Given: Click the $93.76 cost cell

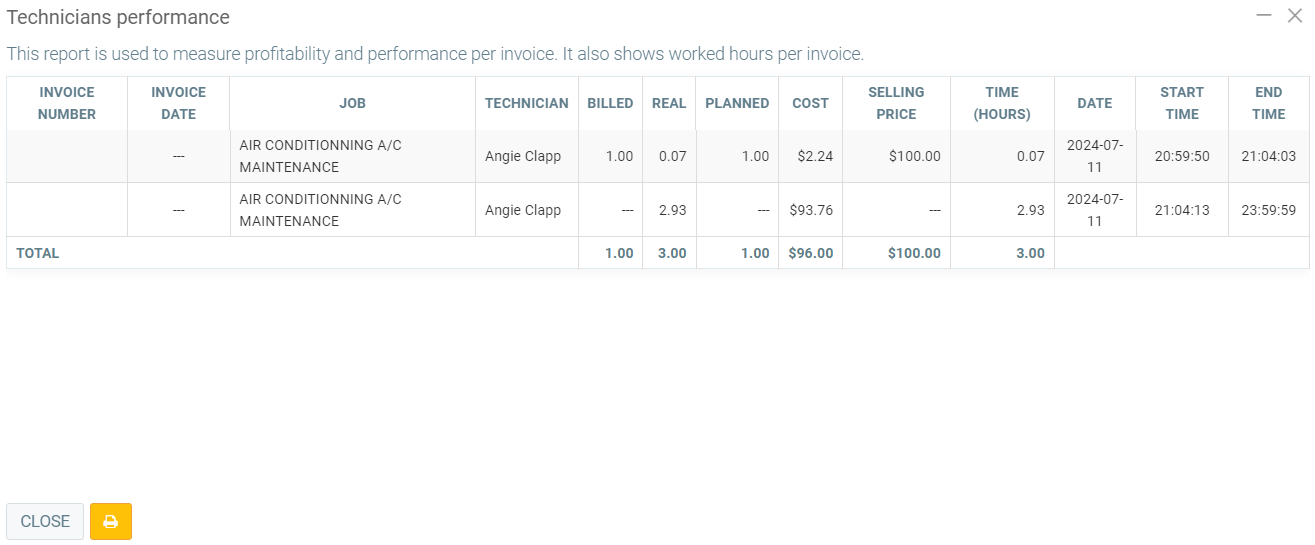Looking at the screenshot, I should 810,210.
